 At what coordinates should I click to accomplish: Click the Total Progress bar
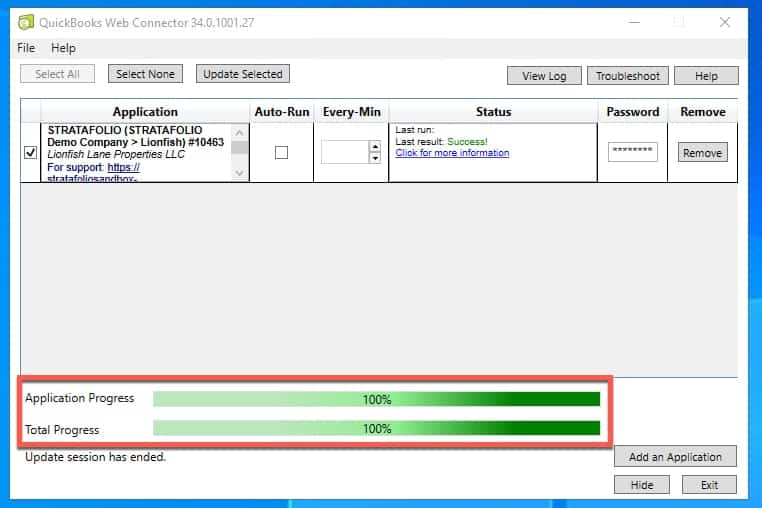[377, 428]
